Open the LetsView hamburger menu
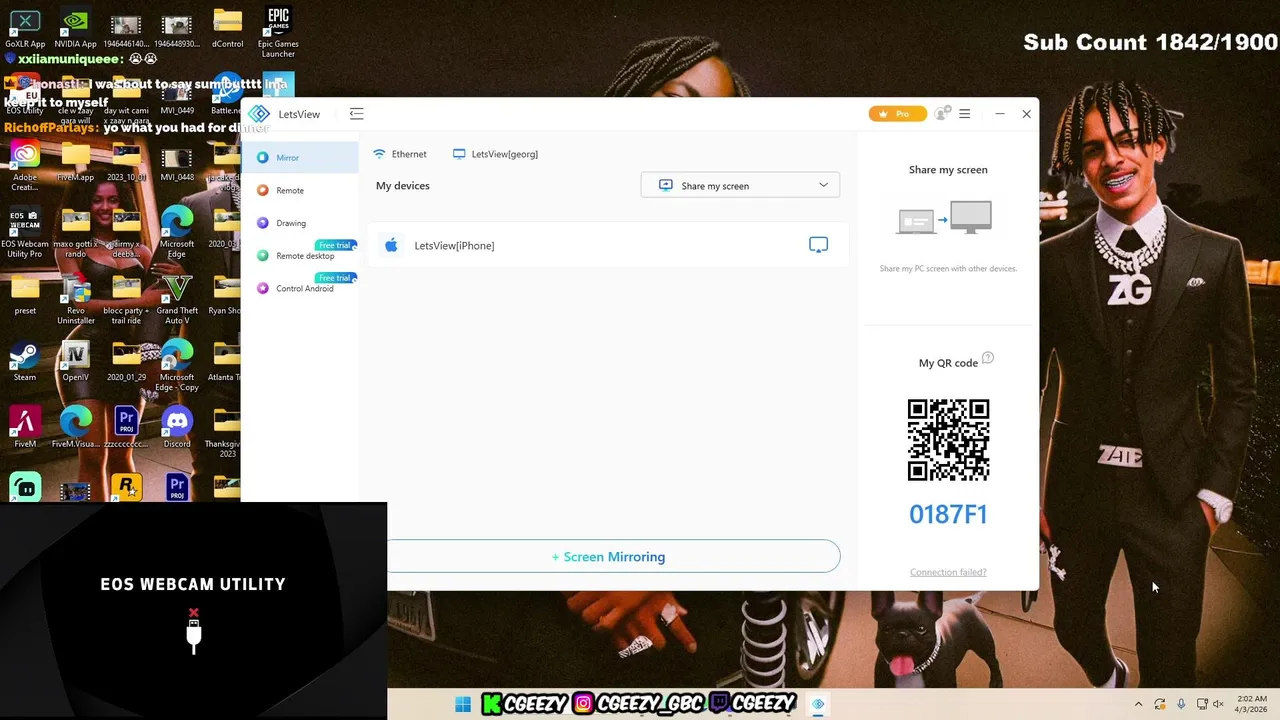1280x720 pixels. point(964,114)
